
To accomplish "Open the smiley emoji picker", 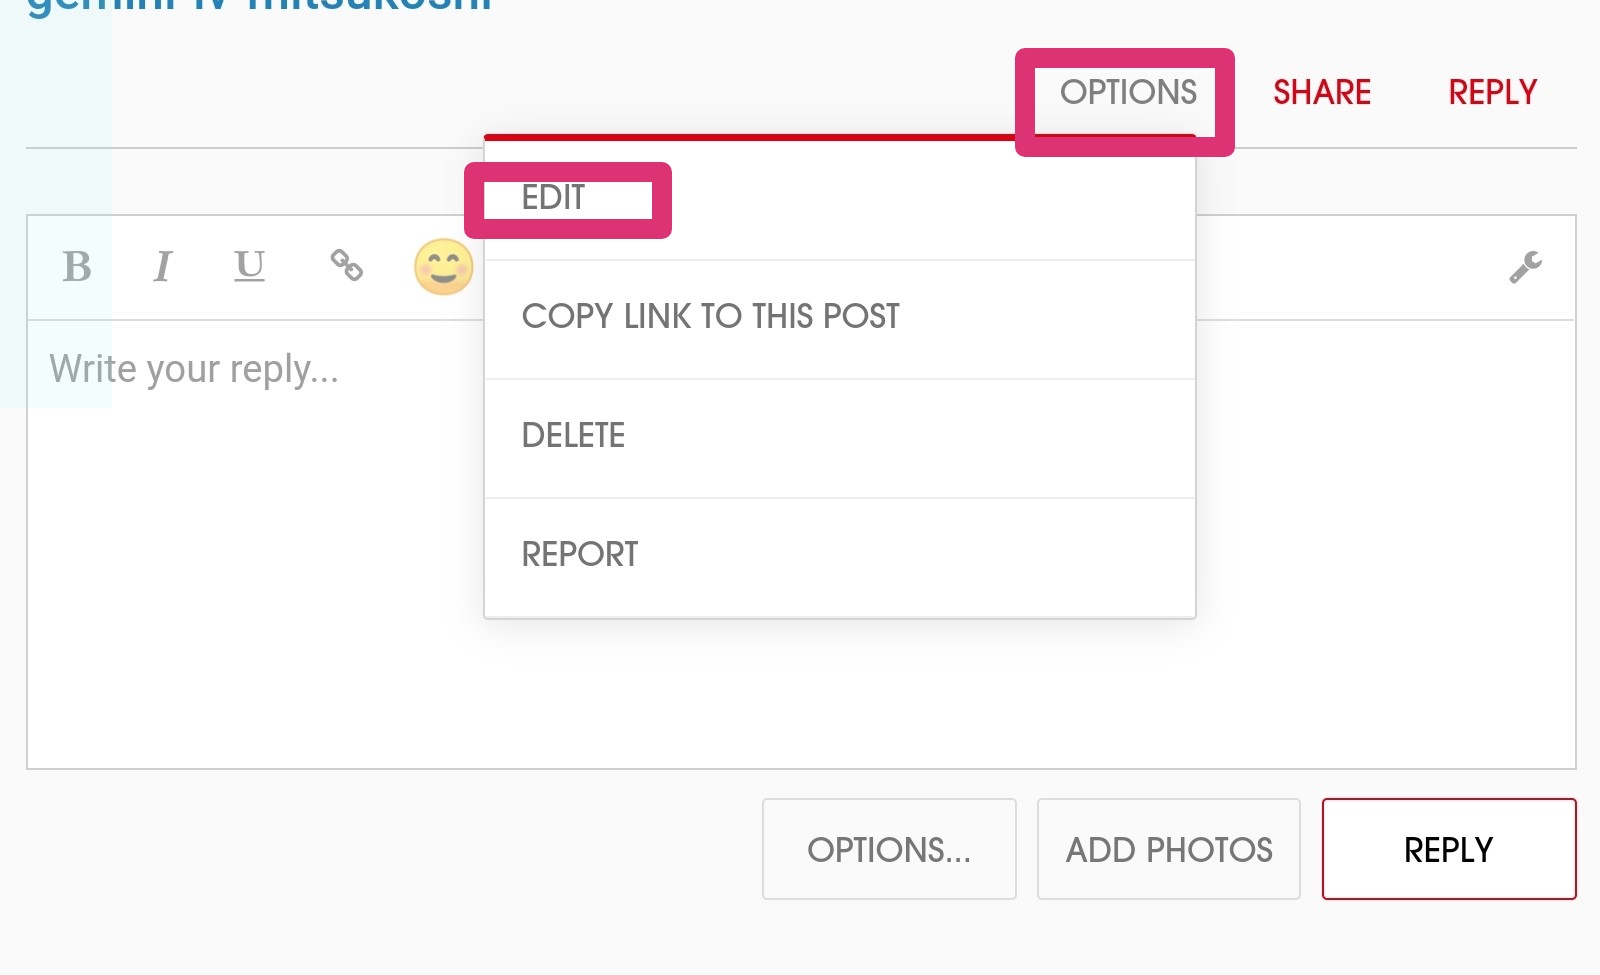I will (443, 267).
